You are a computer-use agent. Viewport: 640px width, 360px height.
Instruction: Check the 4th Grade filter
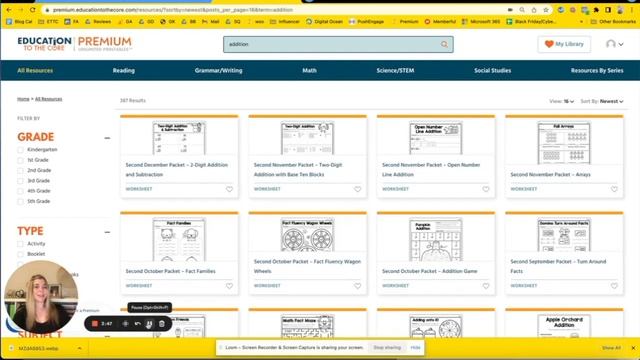[x=20, y=191]
